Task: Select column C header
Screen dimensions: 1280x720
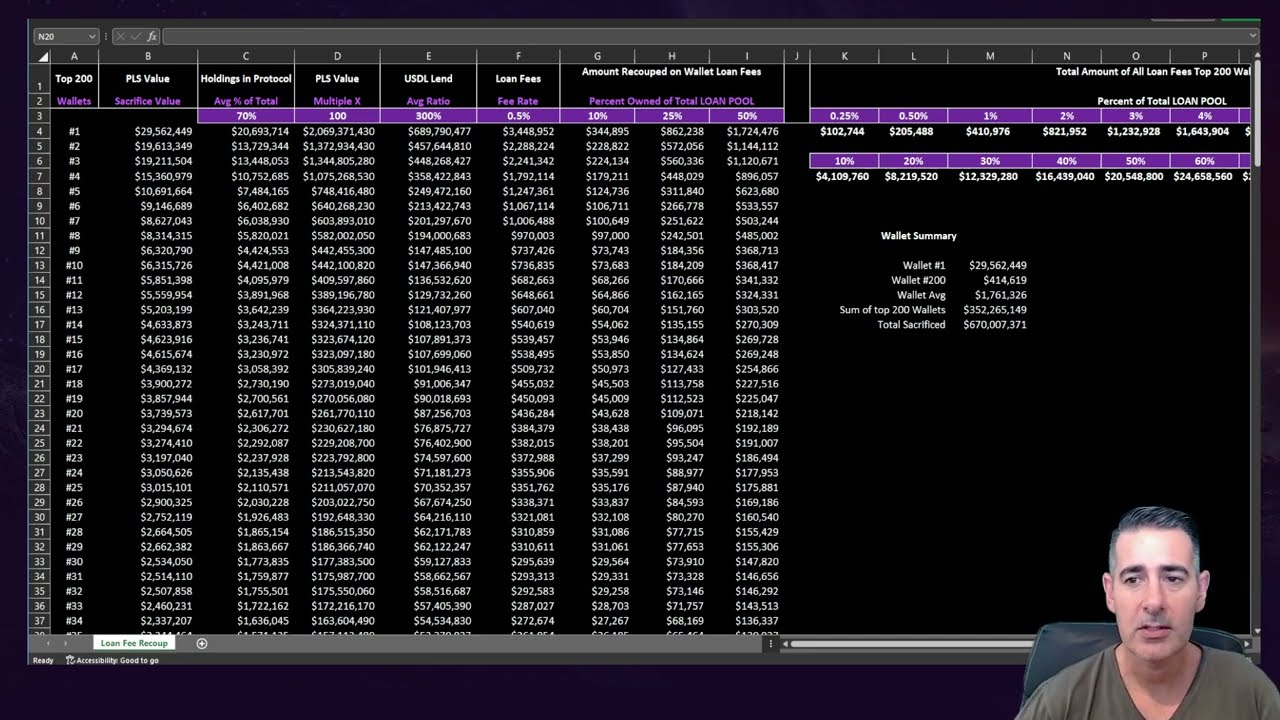Action: click(x=246, y=56)
